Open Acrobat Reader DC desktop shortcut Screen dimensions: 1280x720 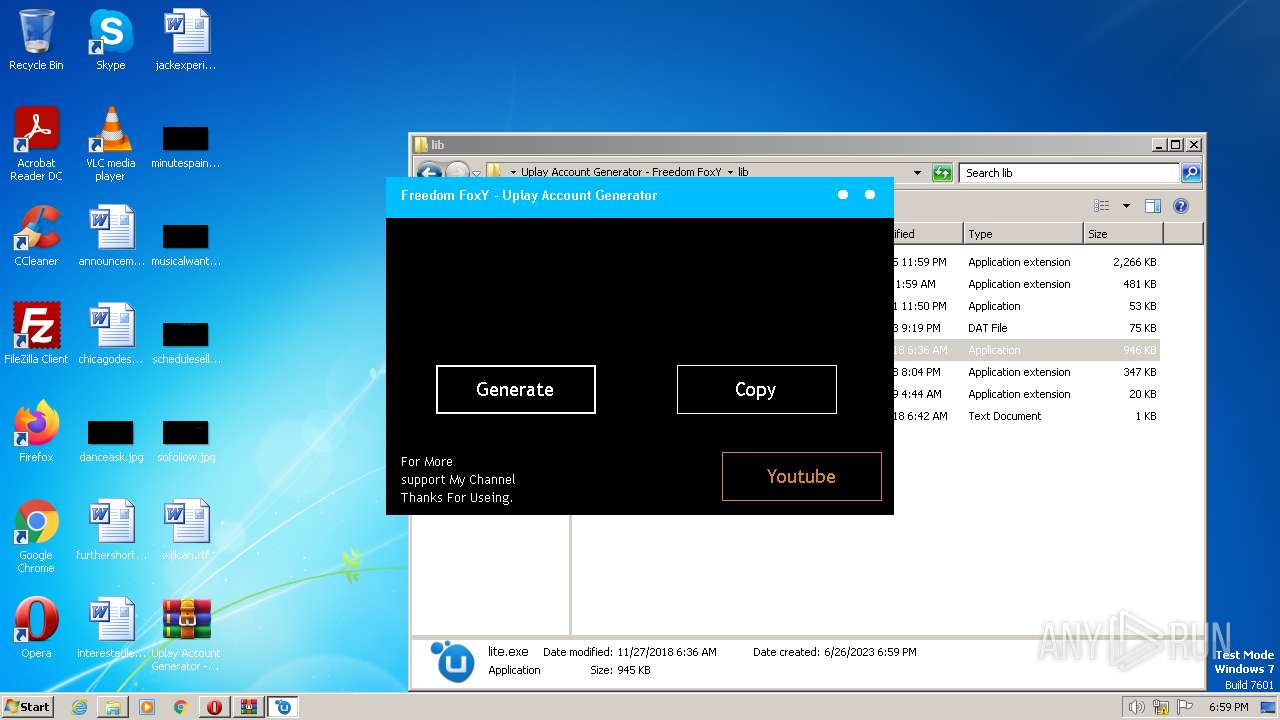36,144
